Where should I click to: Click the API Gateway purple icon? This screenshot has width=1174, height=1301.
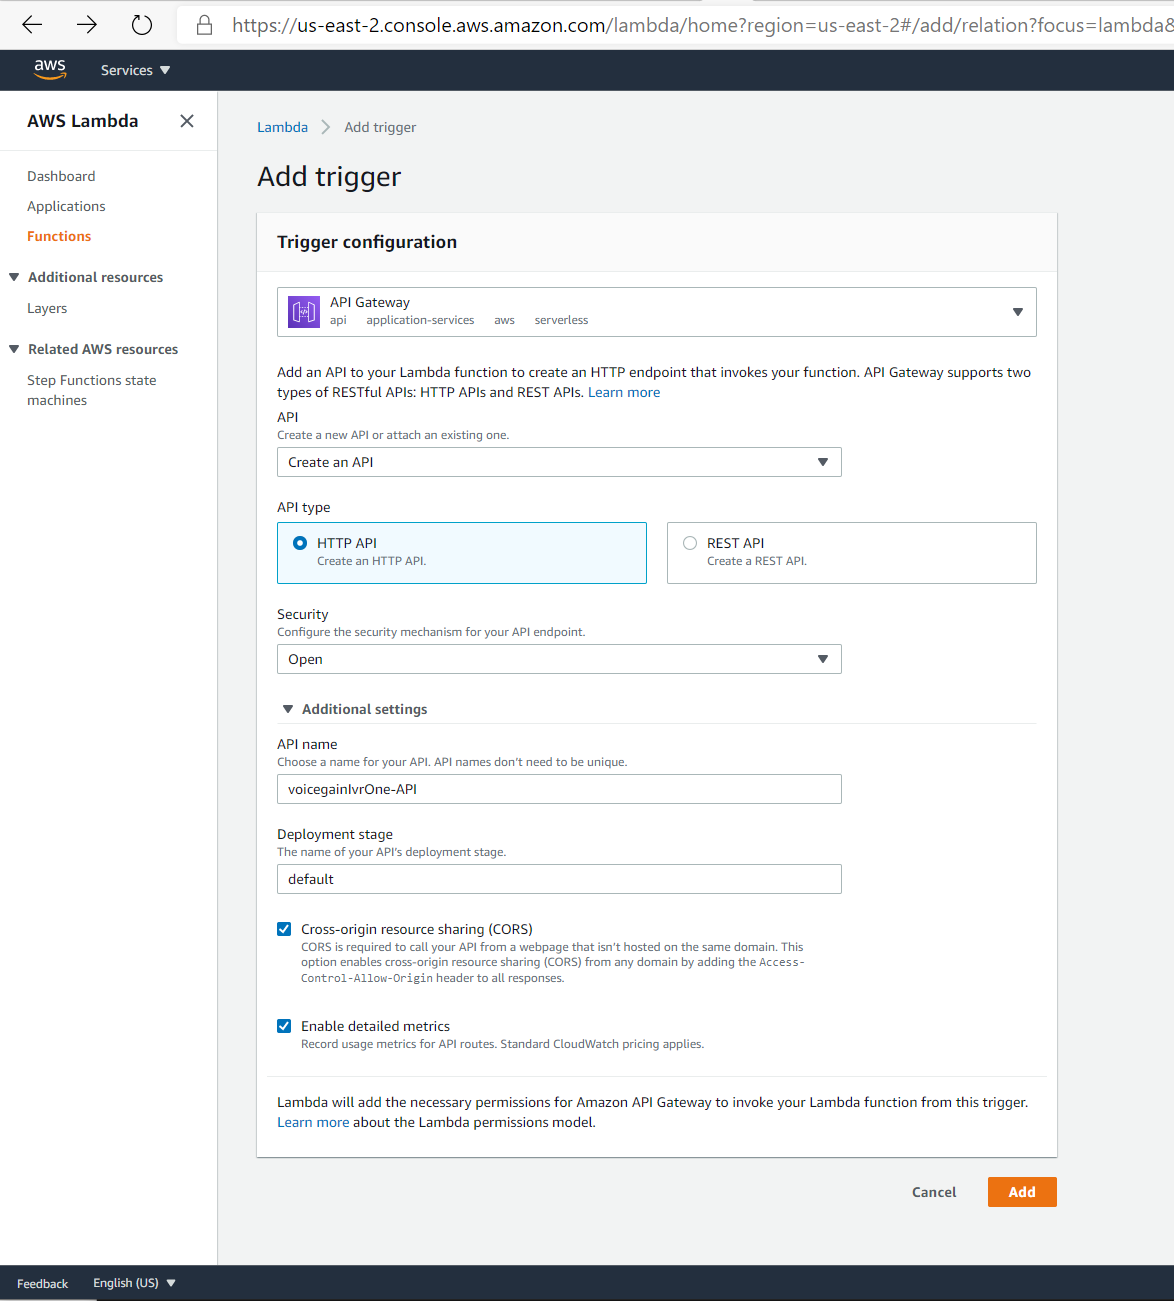coord(304,312)
